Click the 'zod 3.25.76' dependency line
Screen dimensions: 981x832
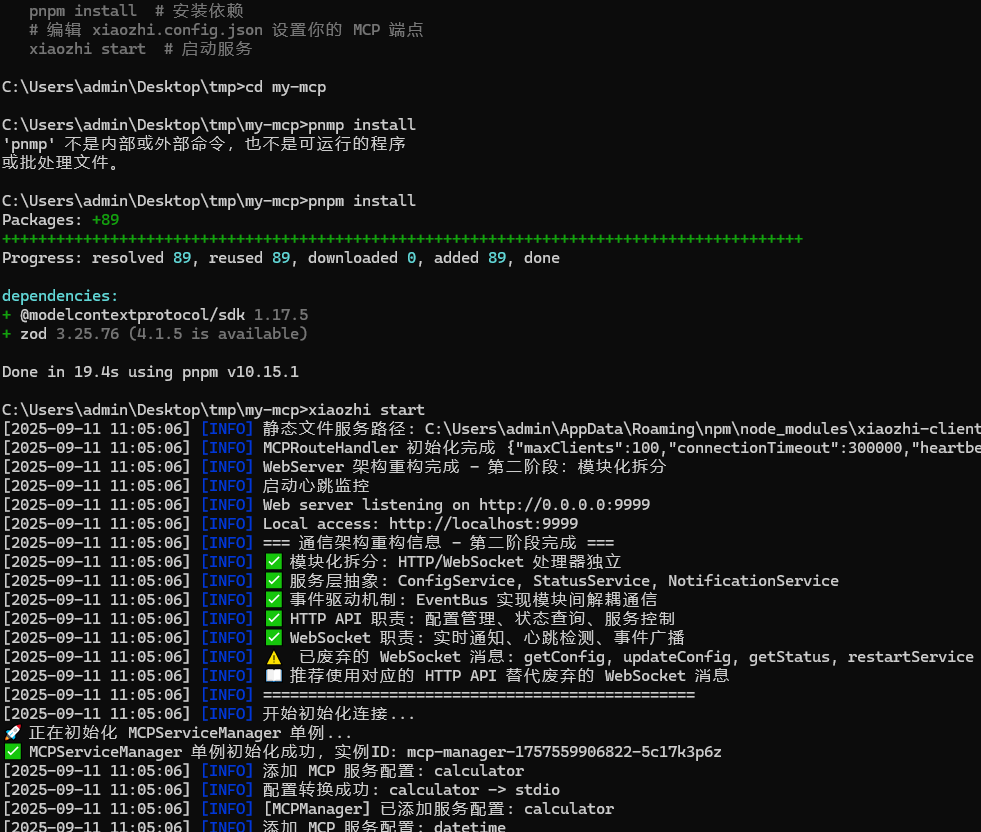pos(155,334)
